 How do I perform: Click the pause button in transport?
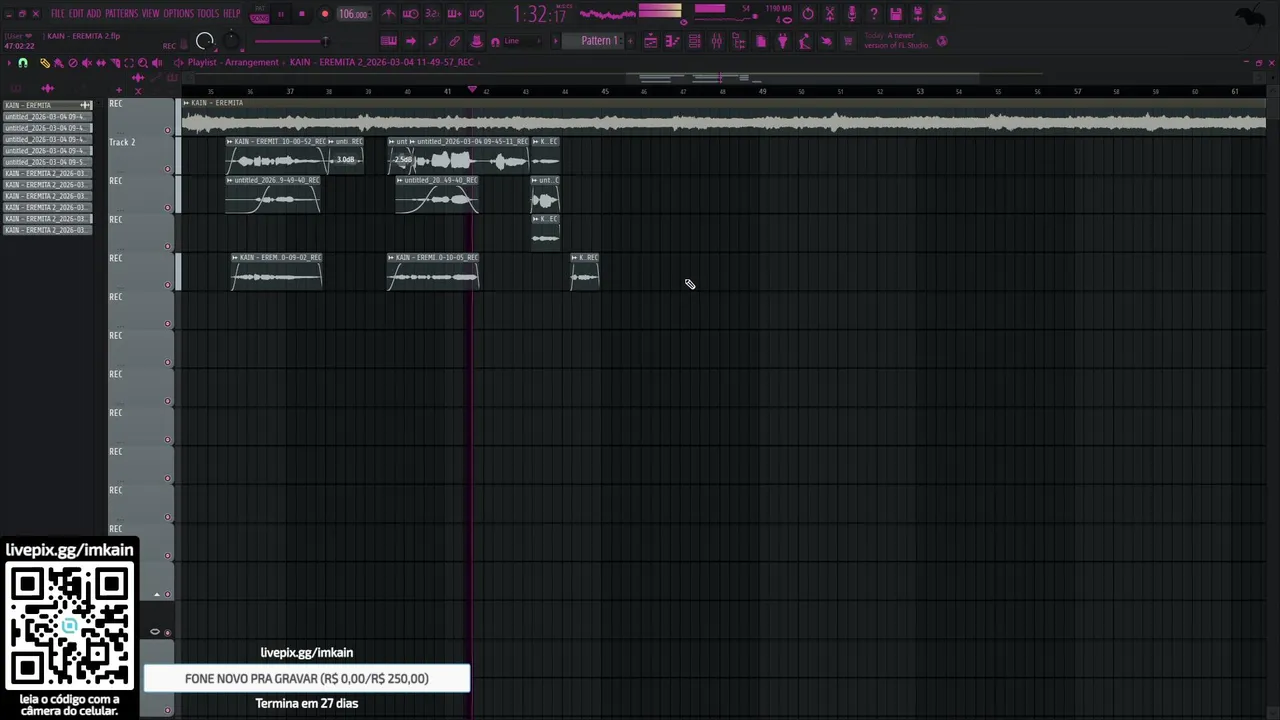pyautogui.click(x=281, y=14)
